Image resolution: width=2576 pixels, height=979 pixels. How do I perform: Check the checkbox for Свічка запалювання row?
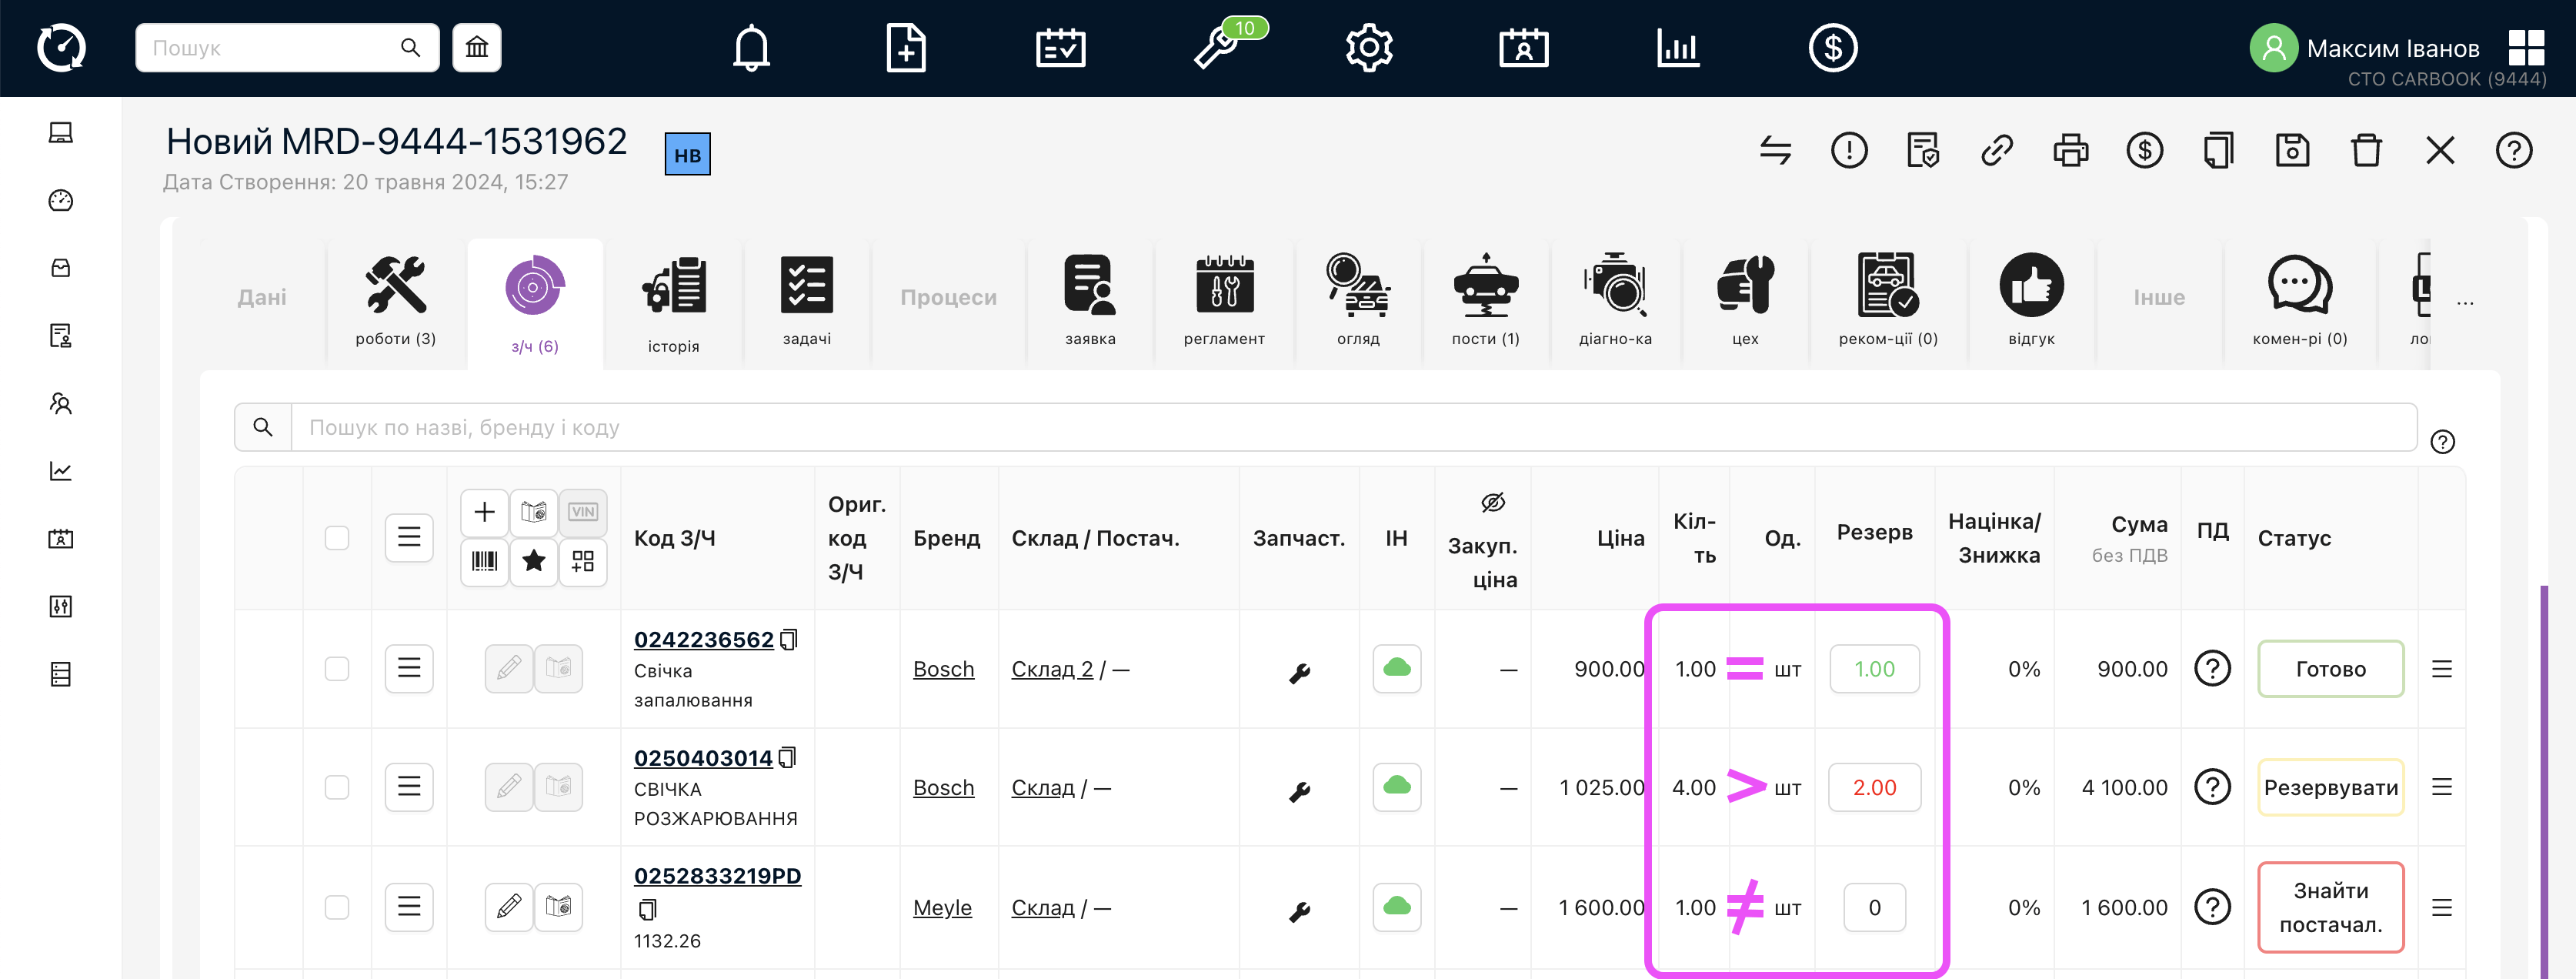pyautogui.click(x=337, y=668)
